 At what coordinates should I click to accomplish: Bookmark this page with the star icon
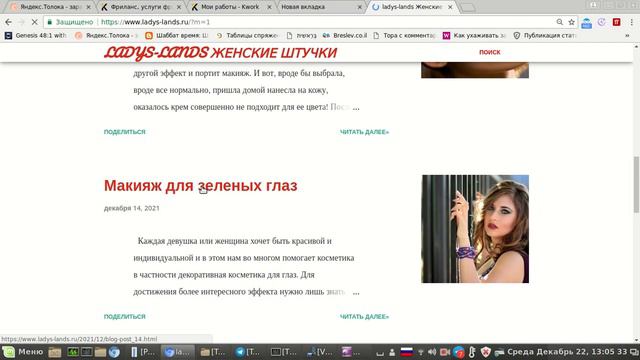point(571,22)
